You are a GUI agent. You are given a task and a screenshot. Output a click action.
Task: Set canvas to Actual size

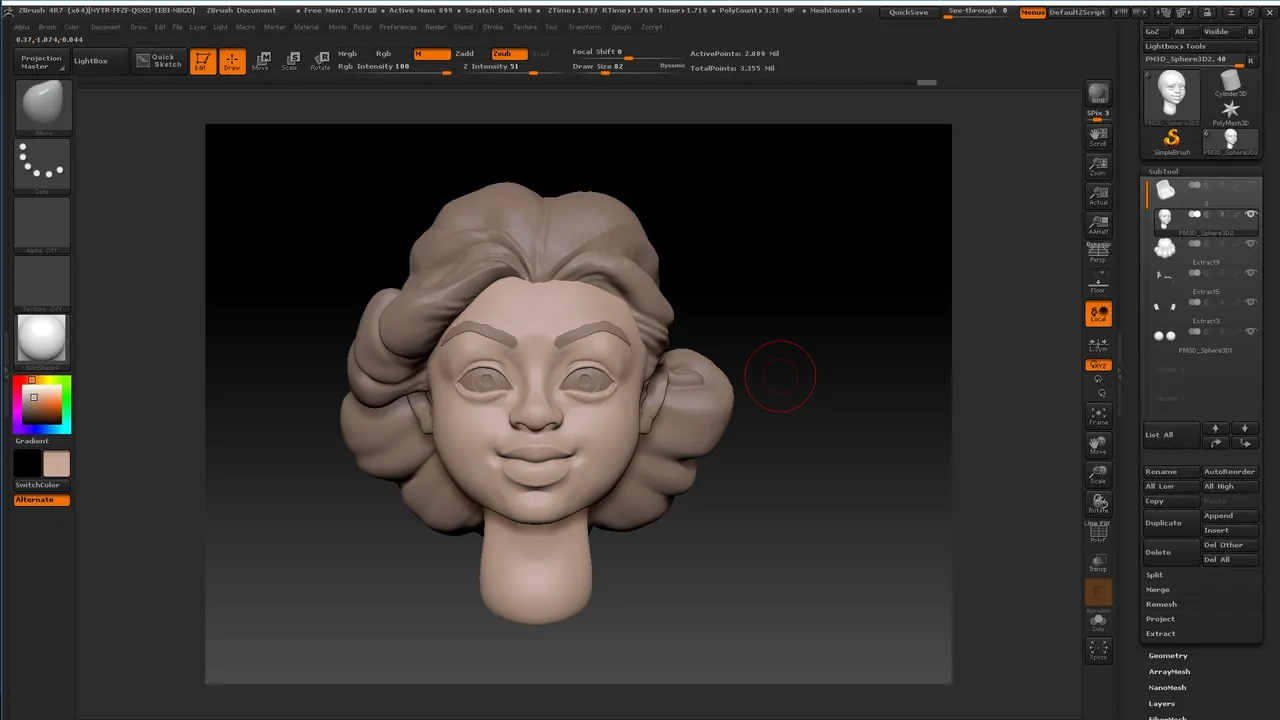(x=1098, y=195)
